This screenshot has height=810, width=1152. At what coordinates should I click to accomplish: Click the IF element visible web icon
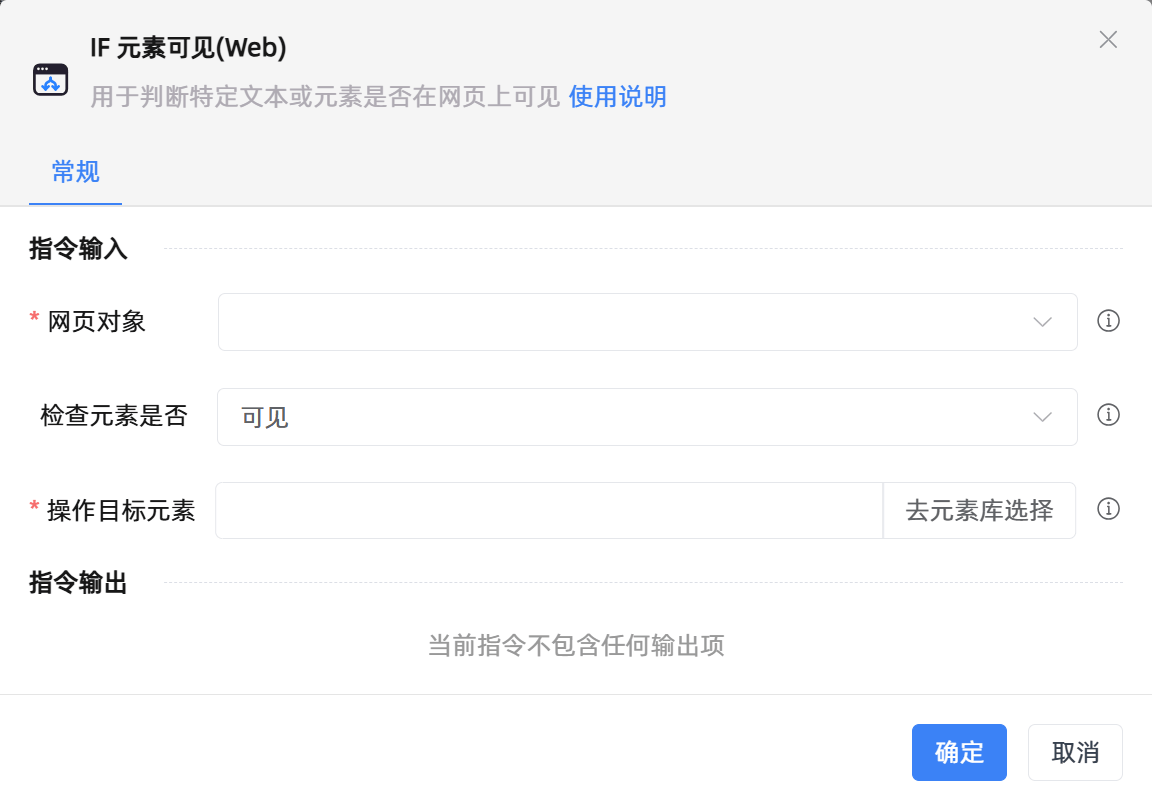click(x=51, y=79)
